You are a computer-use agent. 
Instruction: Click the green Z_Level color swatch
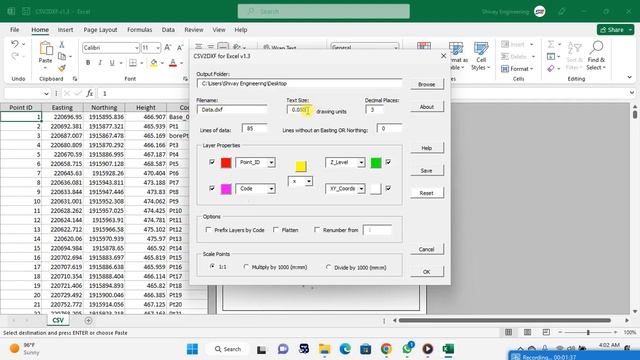point(376,162)
